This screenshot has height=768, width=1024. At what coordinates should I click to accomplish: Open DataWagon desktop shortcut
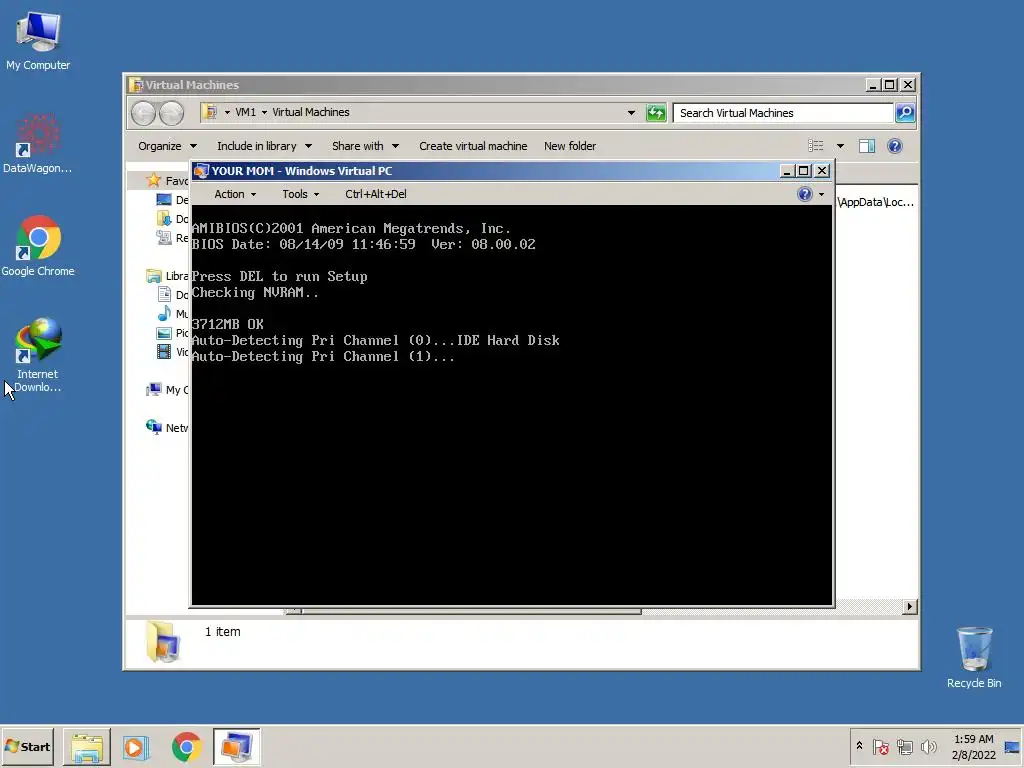click(38, 143)
